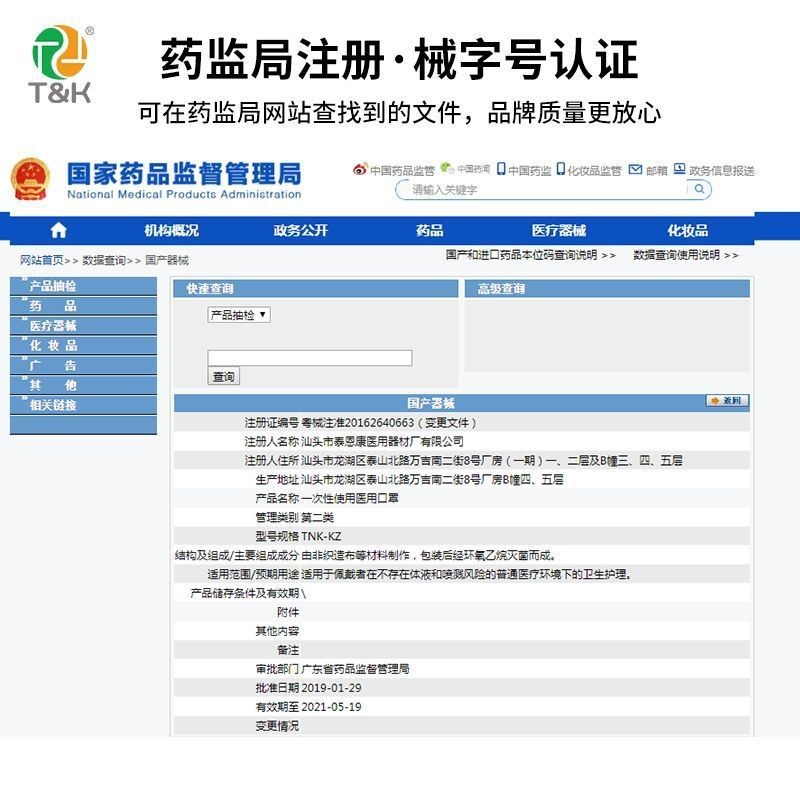
Task: Click the T&K brand logo
Action: tap(60, 64)
